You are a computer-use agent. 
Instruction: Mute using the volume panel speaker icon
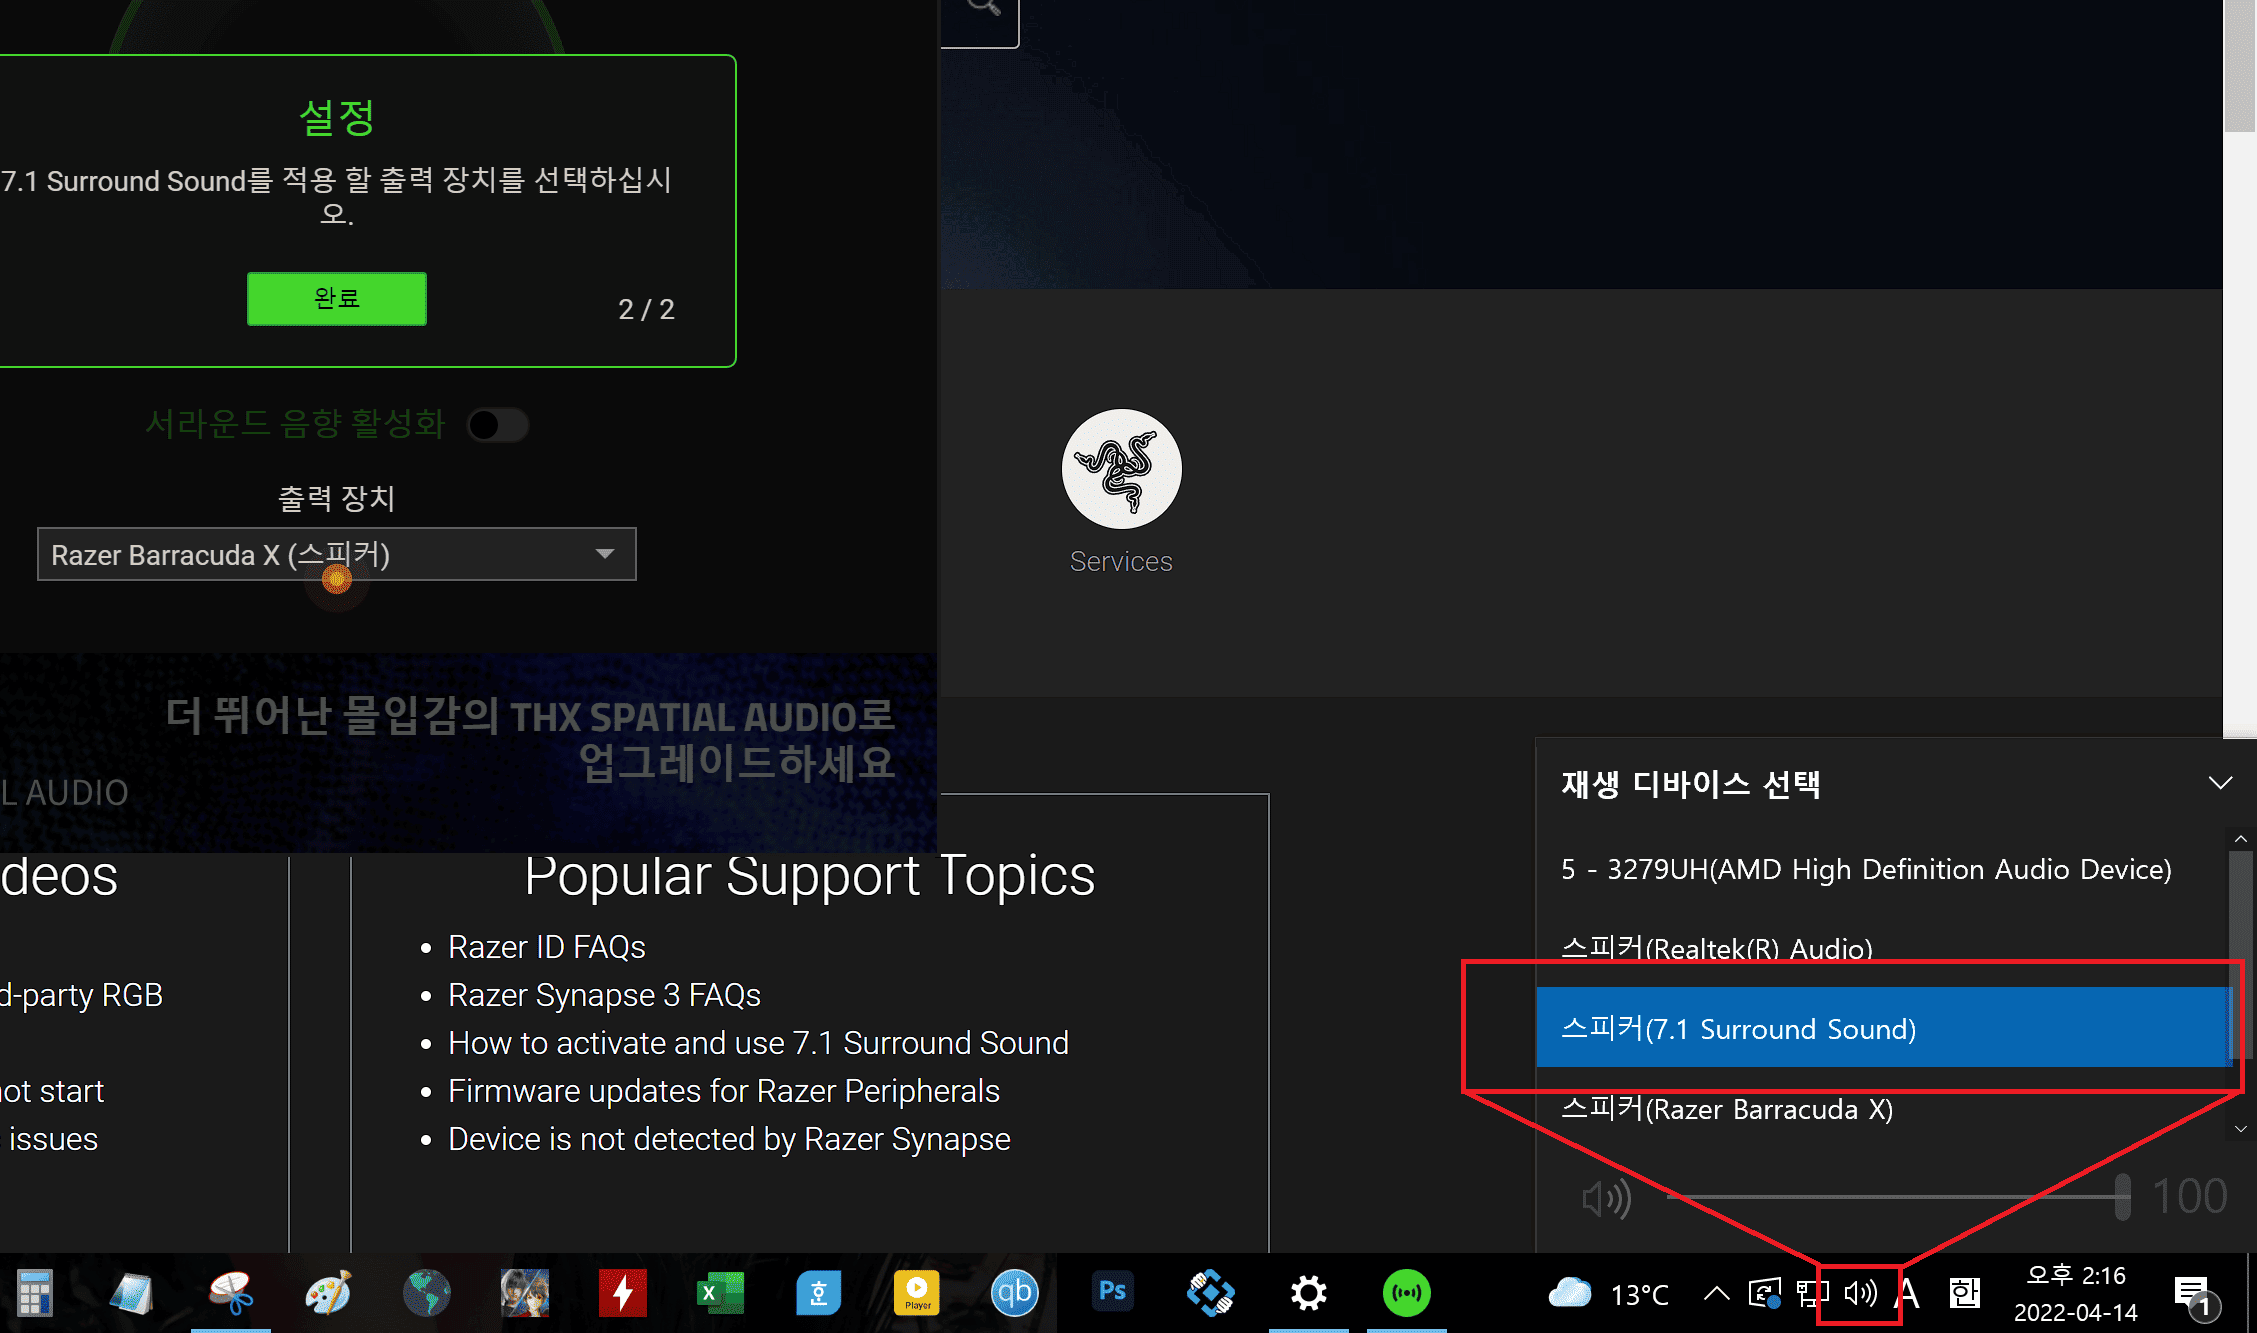click(1606, 1197)
